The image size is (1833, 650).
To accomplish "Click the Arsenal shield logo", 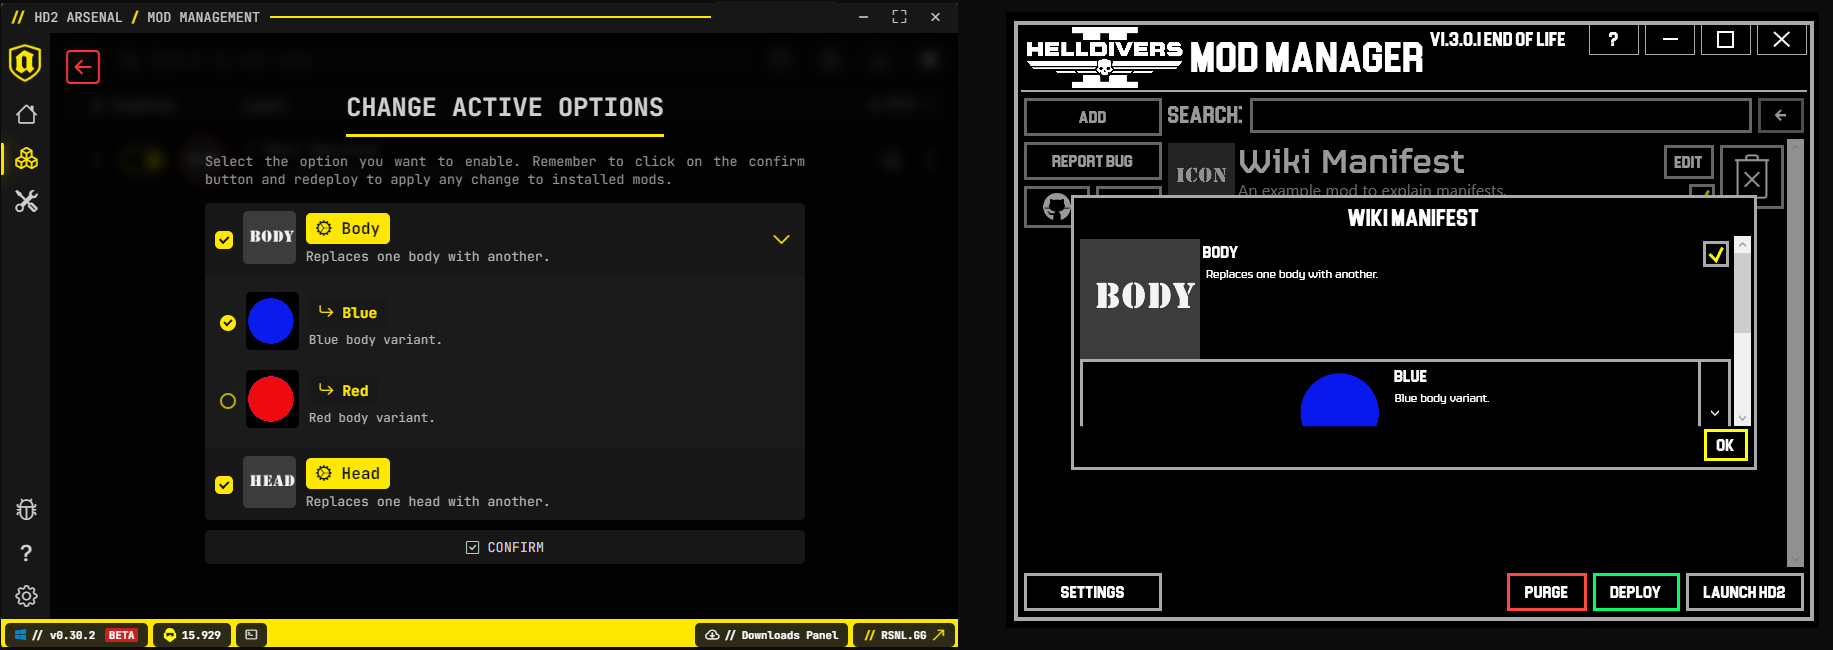I will pos(25,63).
